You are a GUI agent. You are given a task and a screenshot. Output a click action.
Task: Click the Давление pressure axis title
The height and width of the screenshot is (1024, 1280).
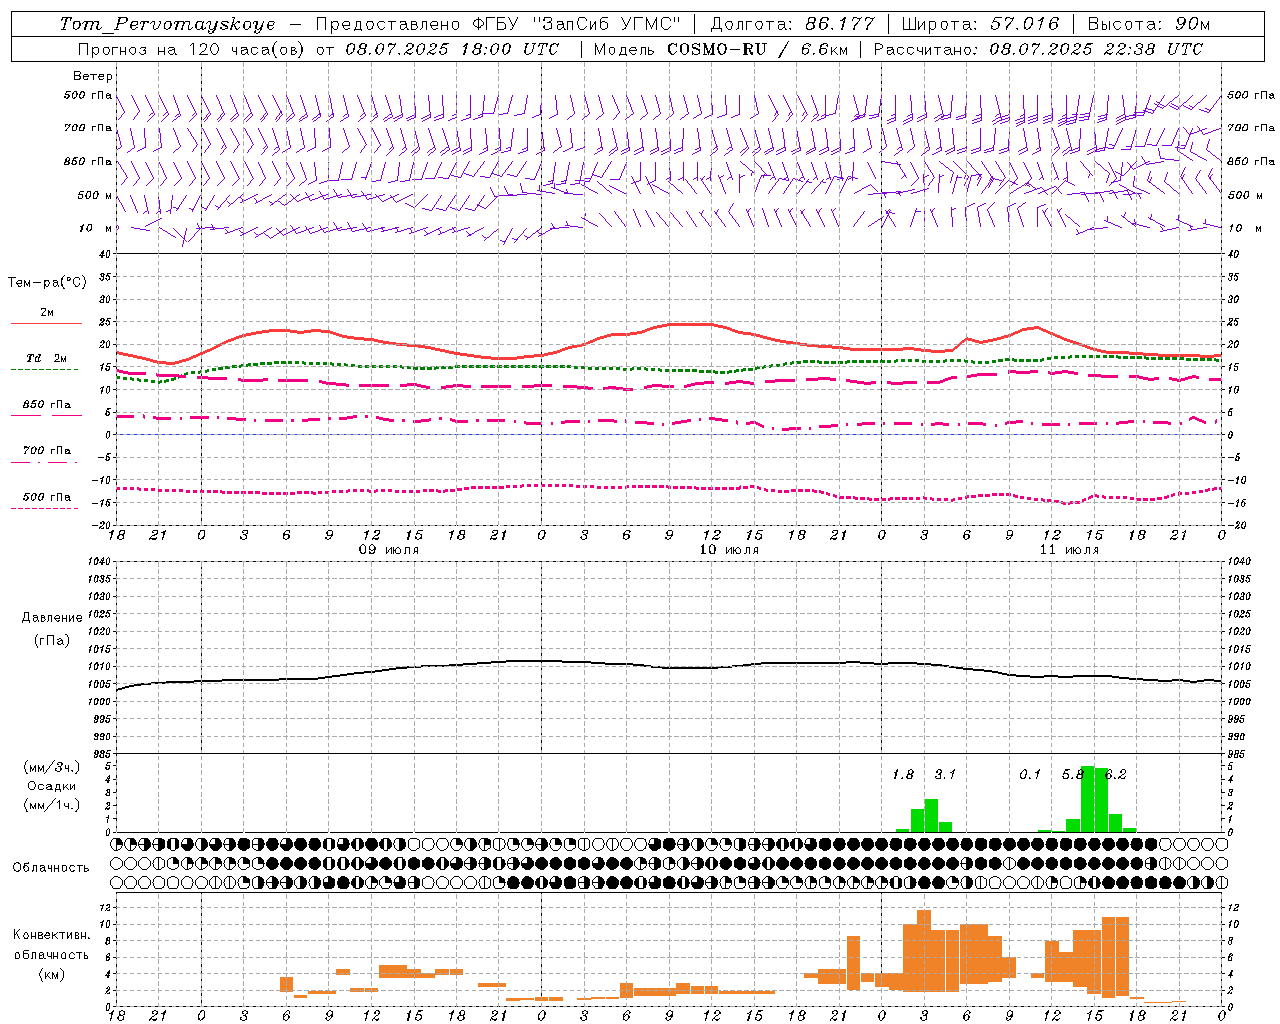(51, 618)
